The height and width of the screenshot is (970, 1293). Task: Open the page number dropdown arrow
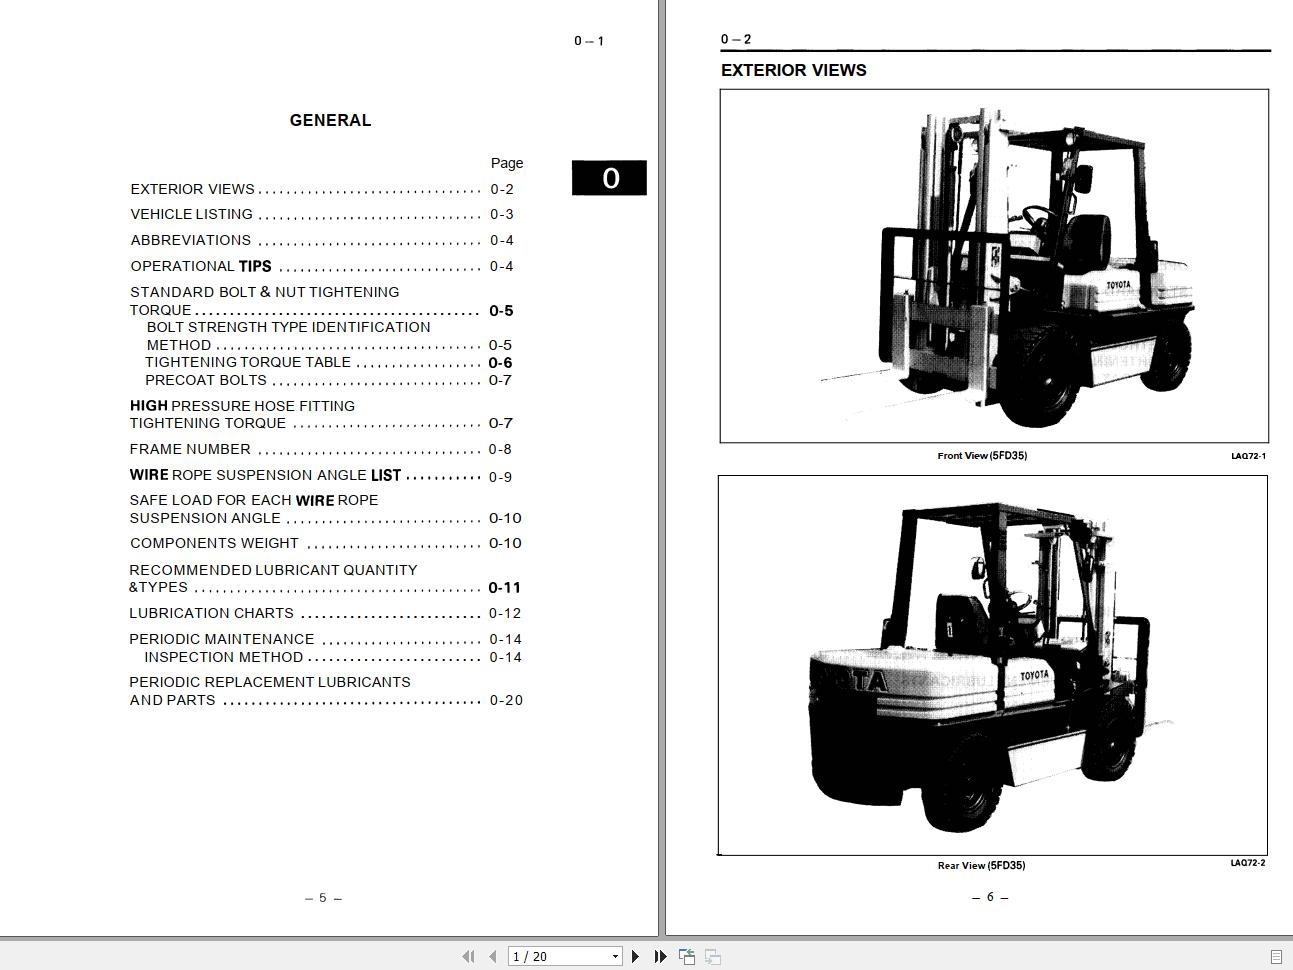(x=615, y=957)
